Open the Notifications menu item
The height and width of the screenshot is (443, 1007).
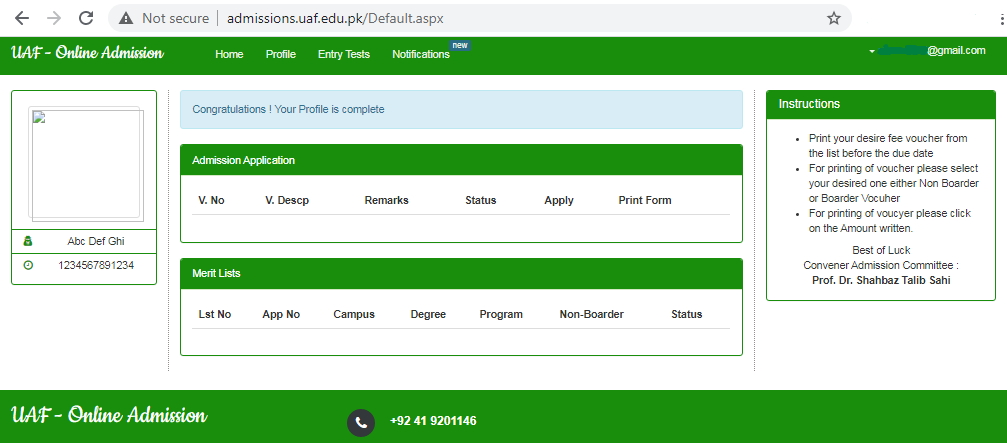tap(421, 55)
